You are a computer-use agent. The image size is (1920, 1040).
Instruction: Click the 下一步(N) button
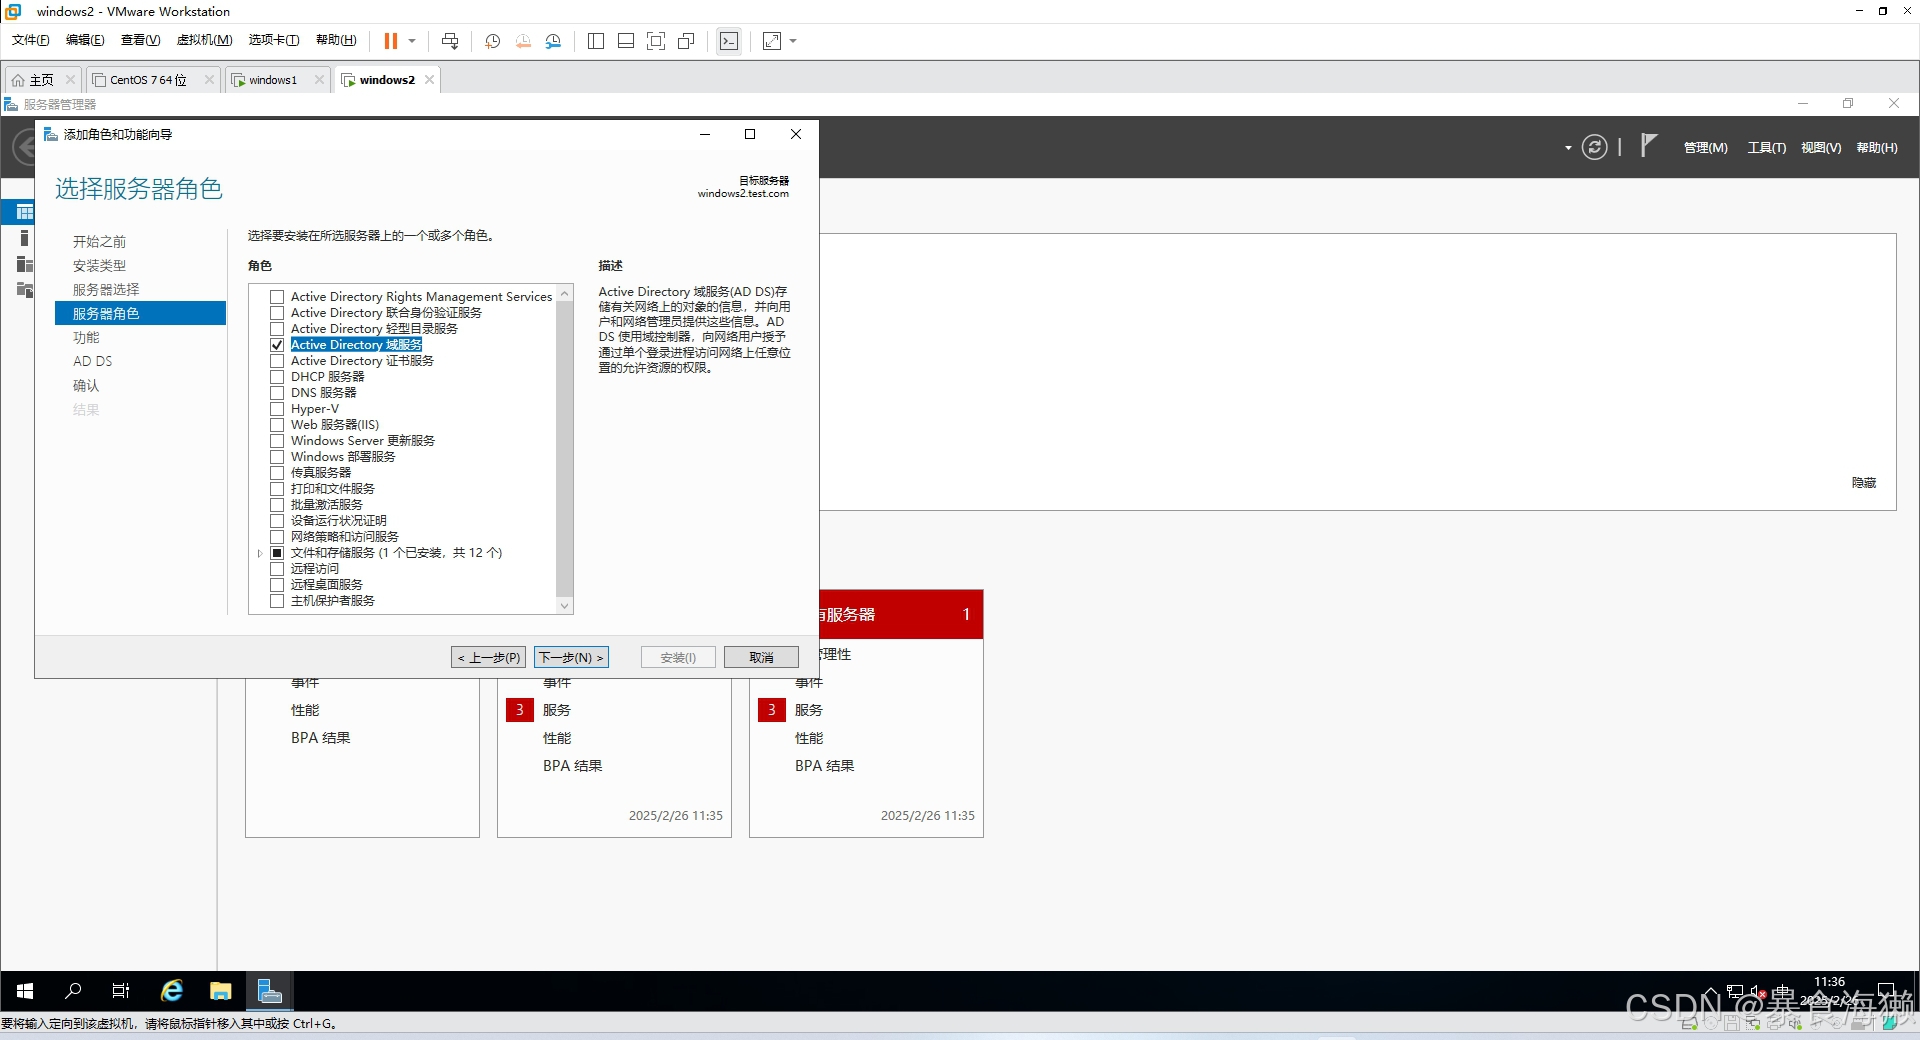(x=571, y=657)
